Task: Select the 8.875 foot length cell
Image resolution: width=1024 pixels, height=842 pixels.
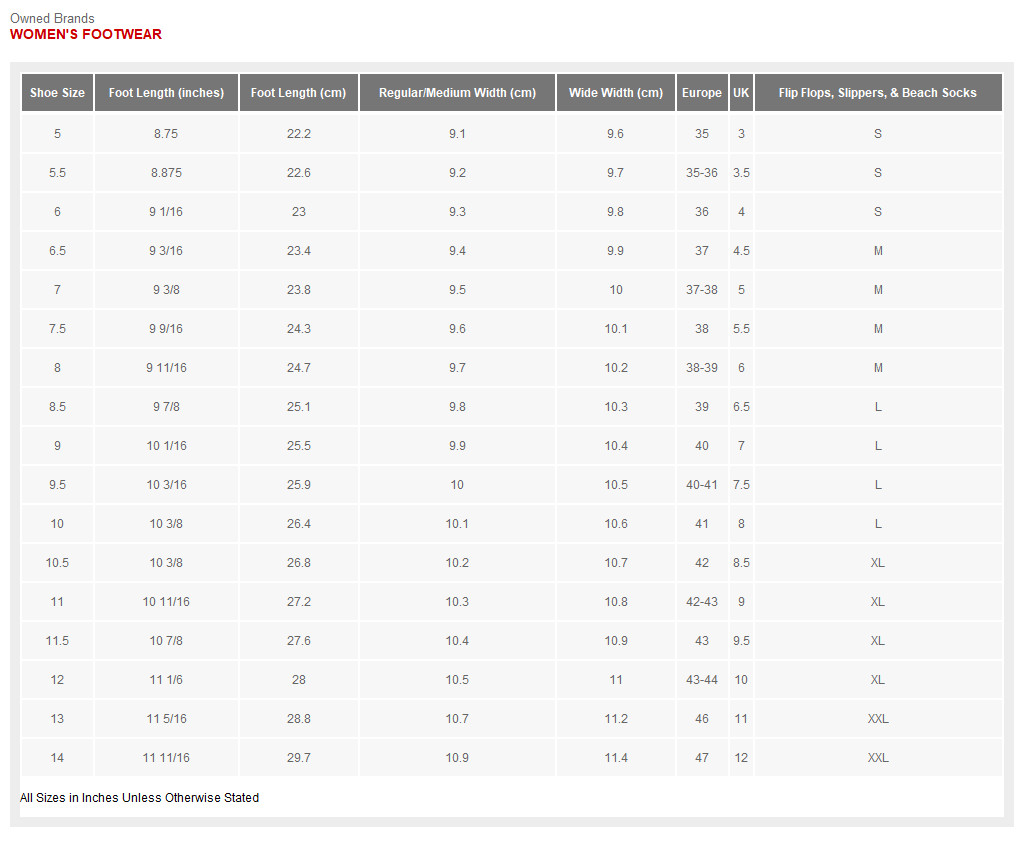Action: [167, 172]
